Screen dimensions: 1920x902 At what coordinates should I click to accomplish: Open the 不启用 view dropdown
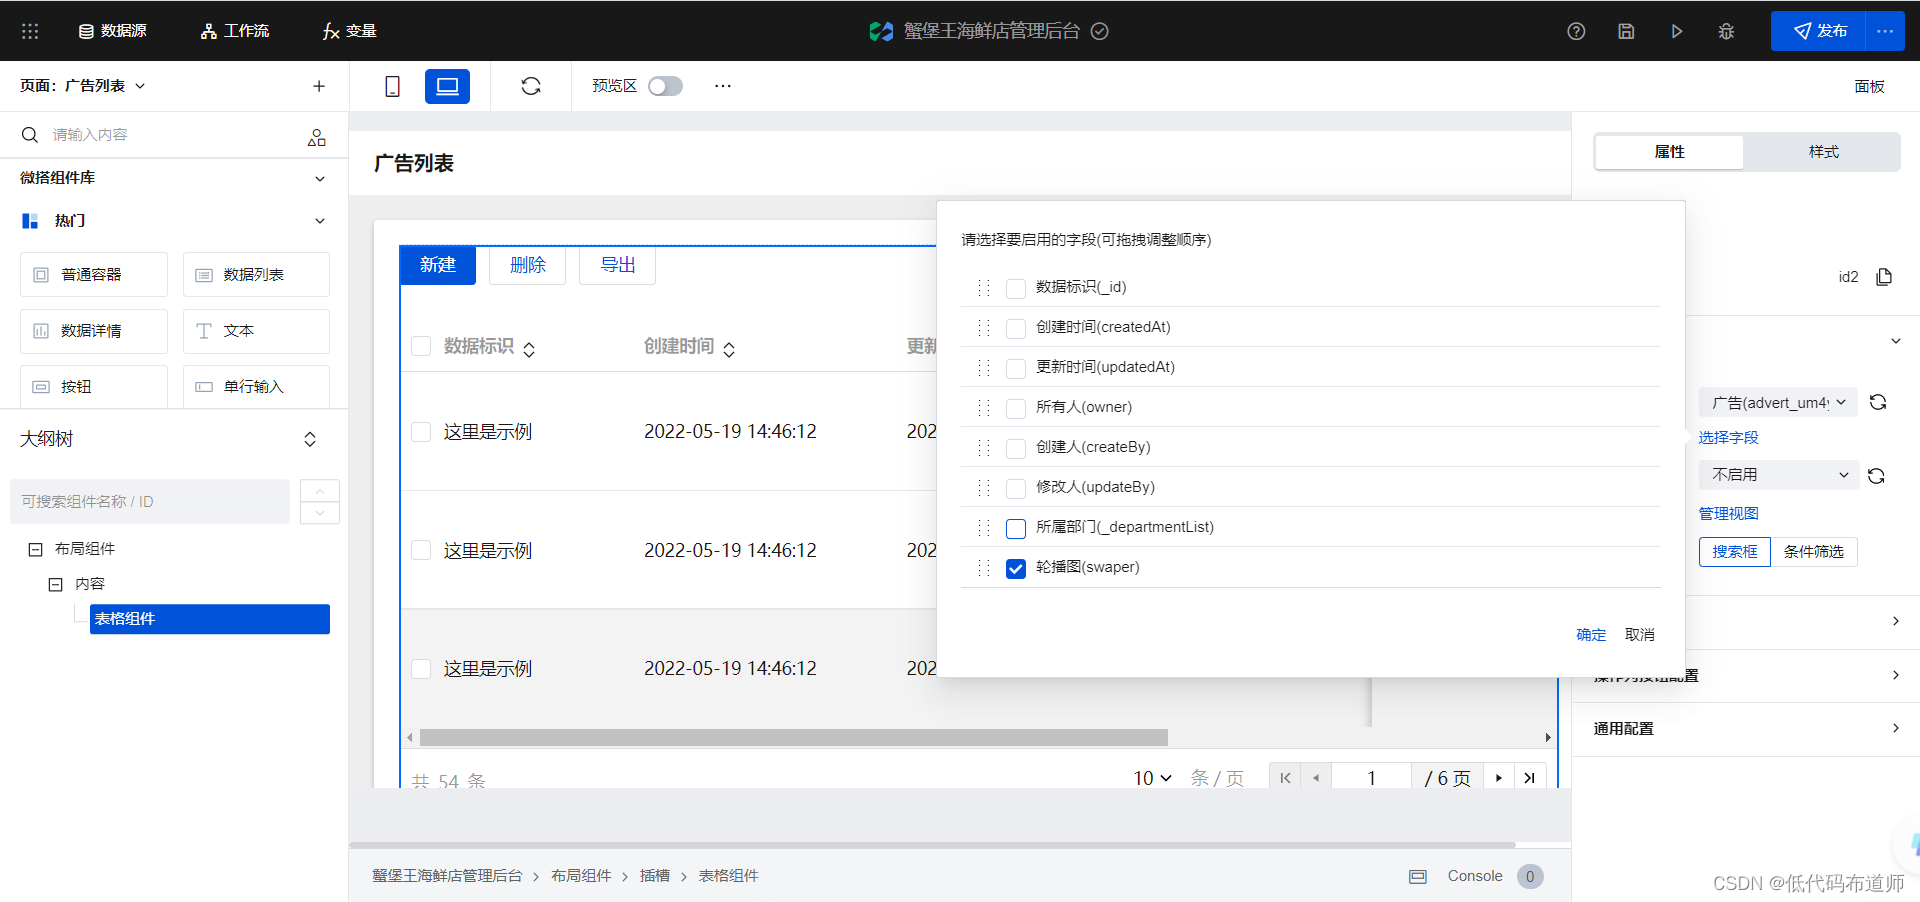[x=1778, y=475]
